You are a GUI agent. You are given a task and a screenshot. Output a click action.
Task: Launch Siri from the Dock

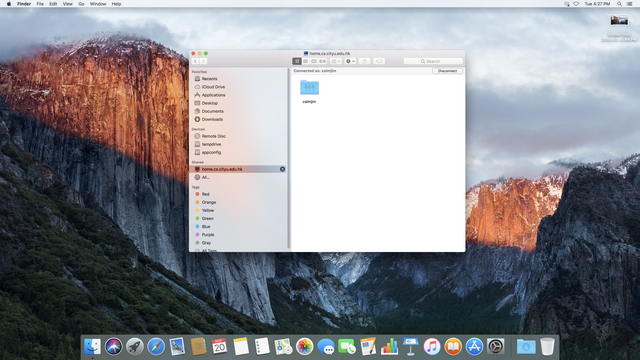(113, 347)
